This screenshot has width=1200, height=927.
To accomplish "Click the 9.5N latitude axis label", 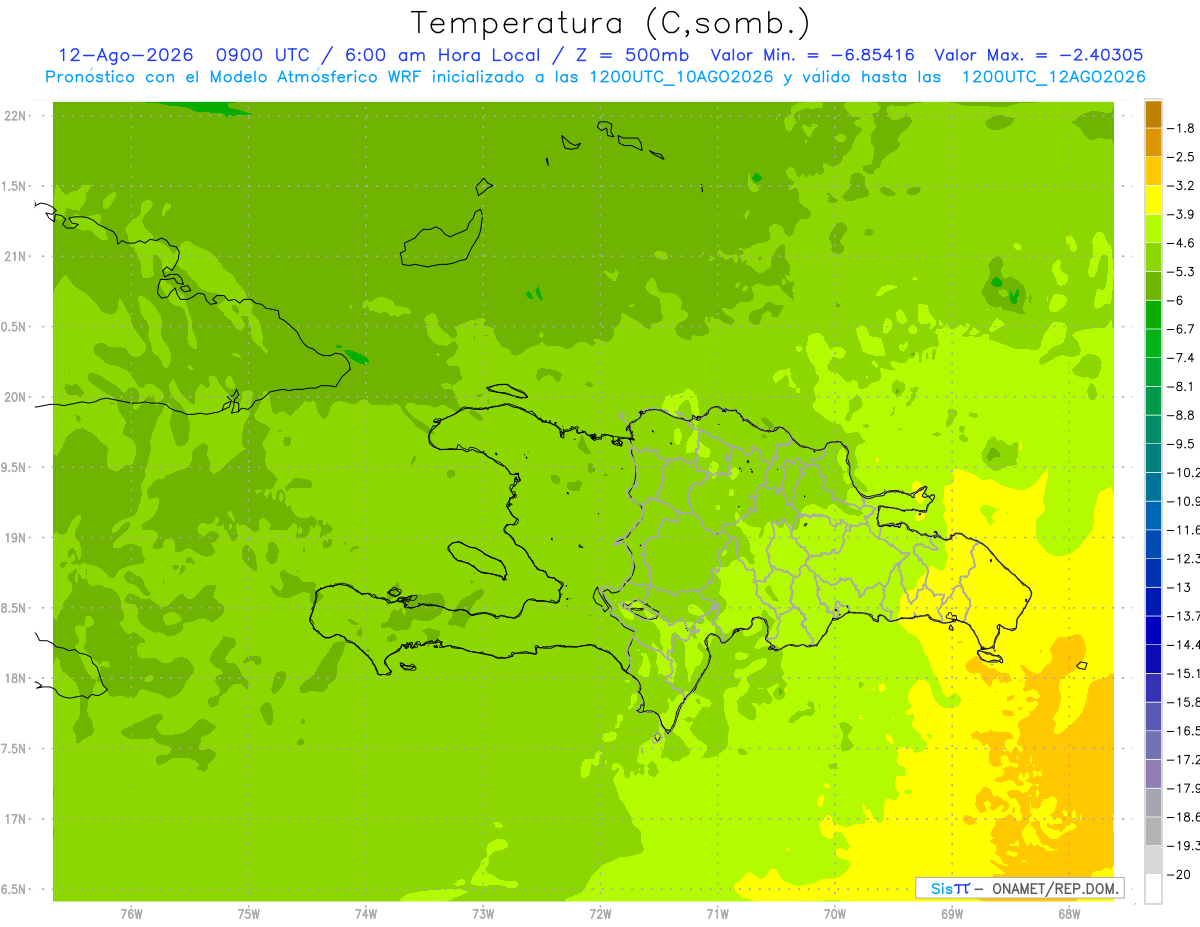I will click(15, 468).
